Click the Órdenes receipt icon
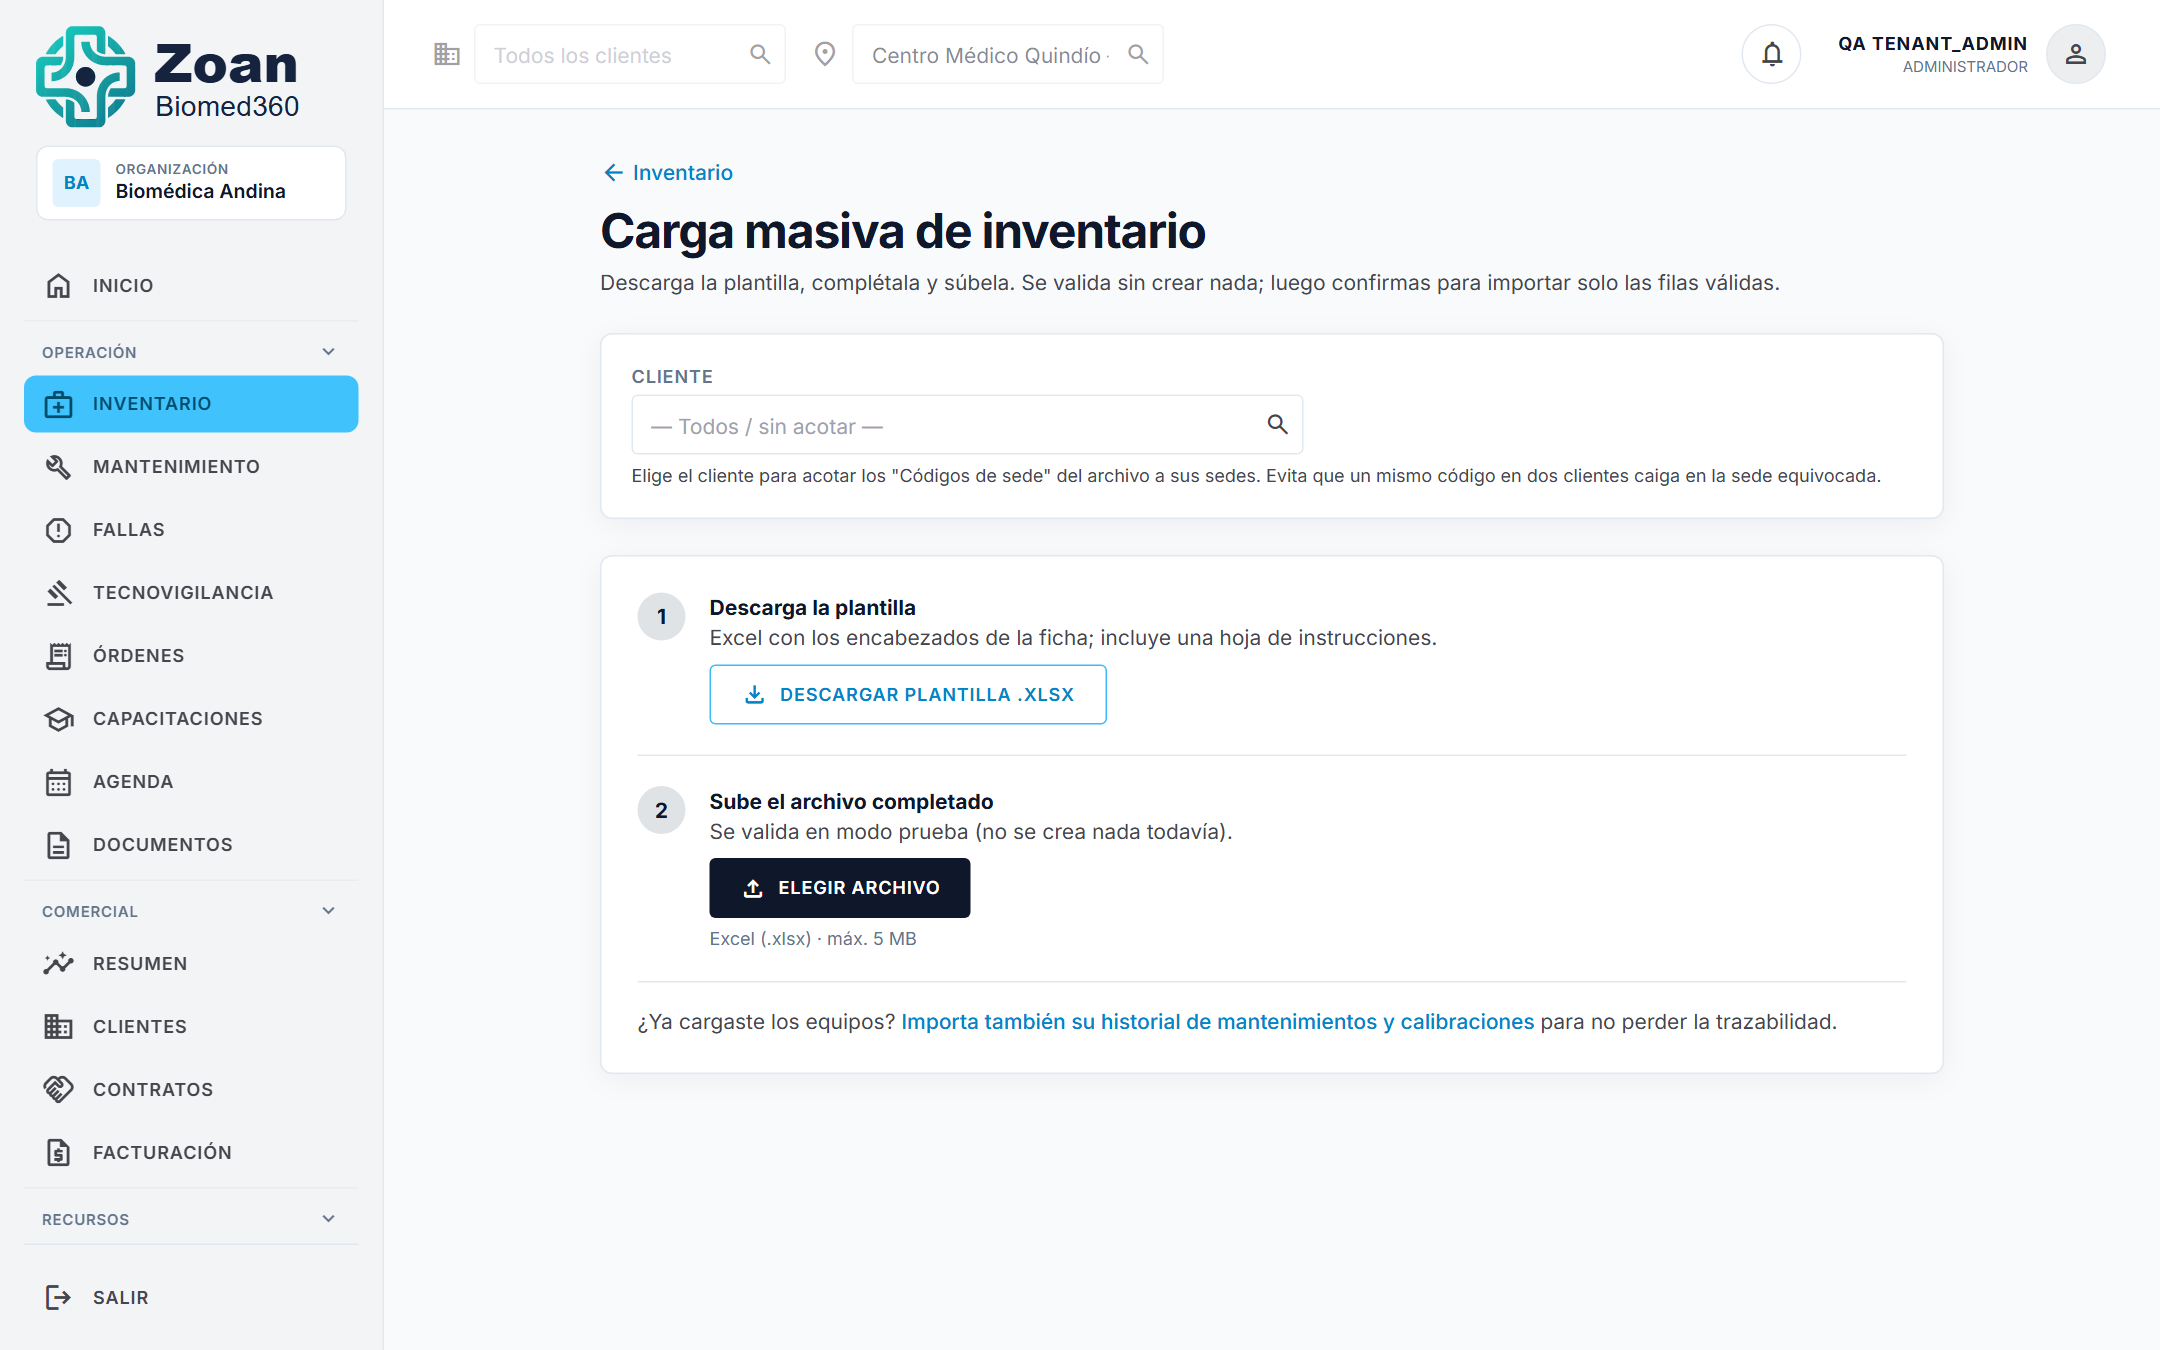Image resolution: width=2160 pixels, height=1350 pixels. click(x=59, y=656)
